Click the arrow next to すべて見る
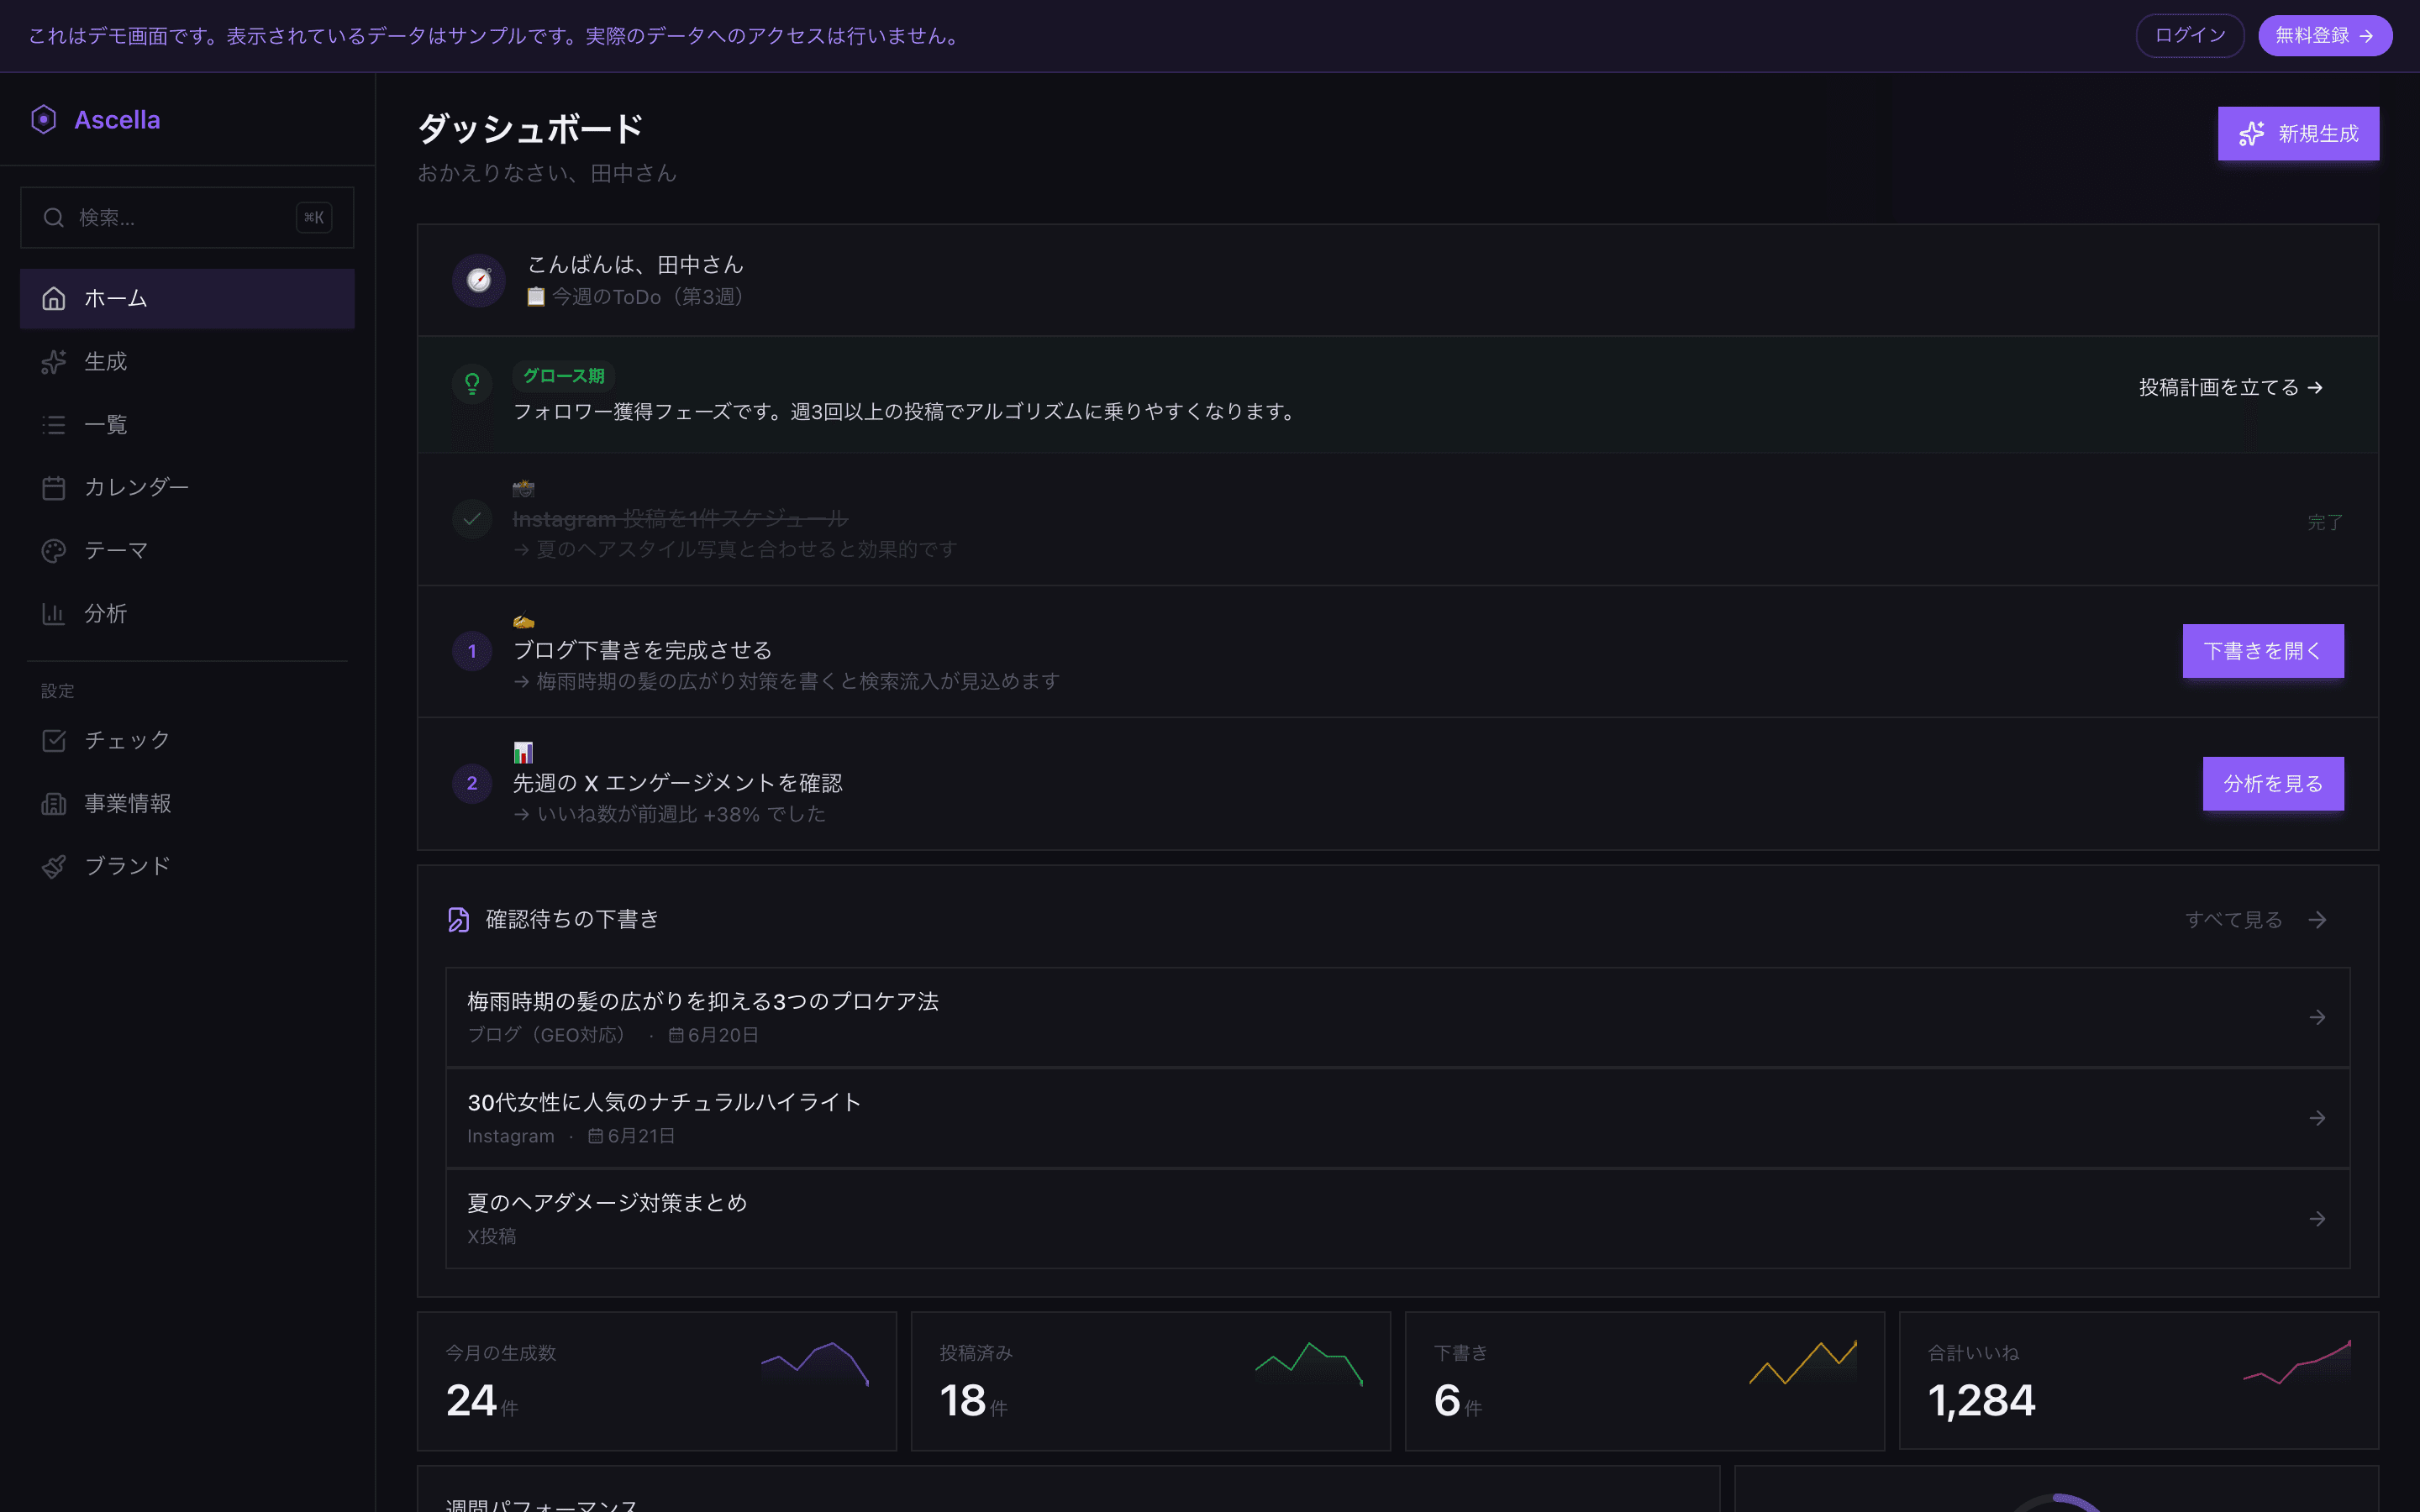Screen dimensions: 2420x1512 2317,919
